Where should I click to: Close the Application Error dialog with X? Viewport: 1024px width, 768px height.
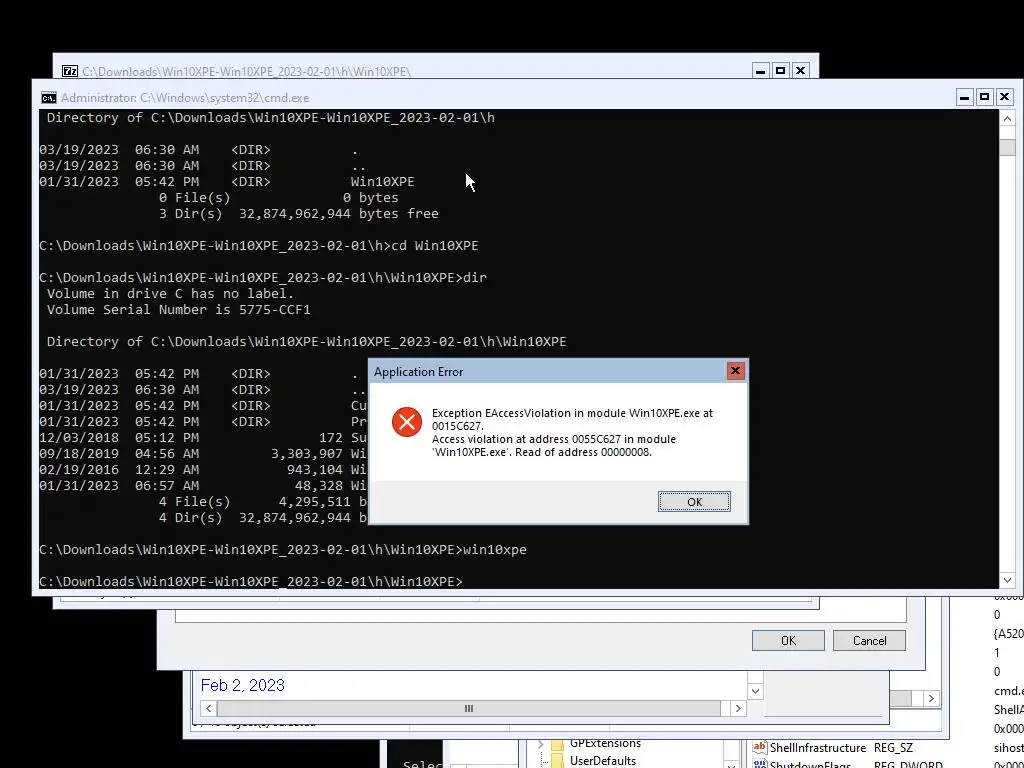(x=735, y=371)
